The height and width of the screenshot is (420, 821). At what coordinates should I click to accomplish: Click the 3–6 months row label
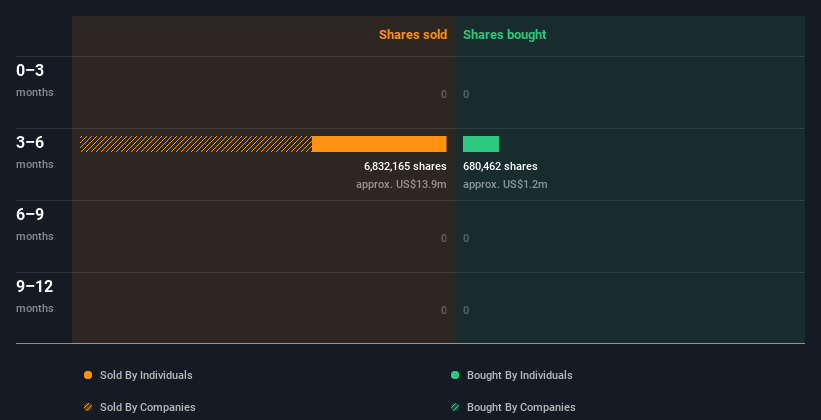35,152
